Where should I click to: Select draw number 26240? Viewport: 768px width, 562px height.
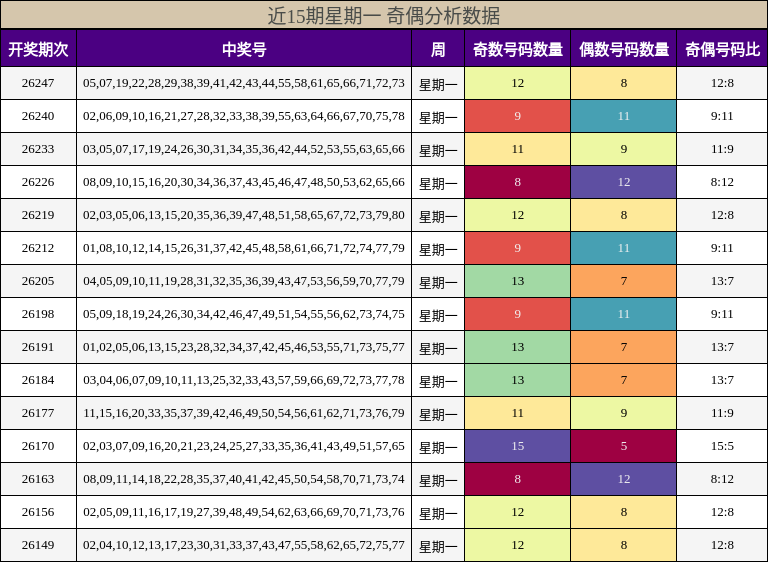38,116
